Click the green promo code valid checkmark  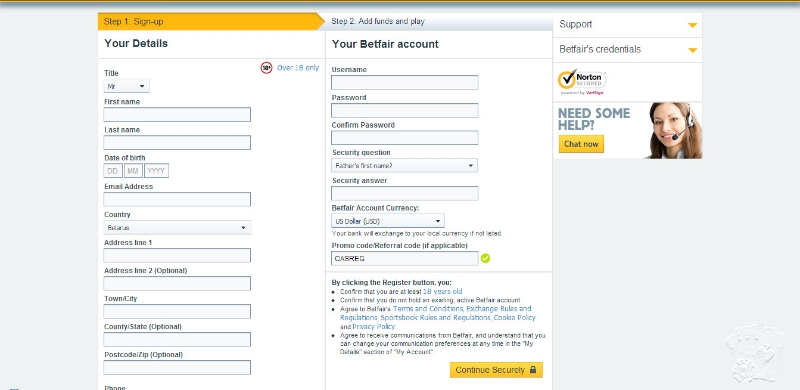pos(485,258)
